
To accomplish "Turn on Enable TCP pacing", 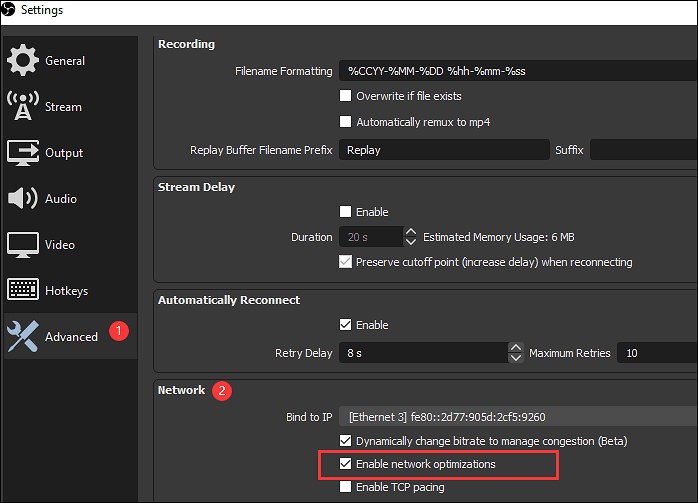I will coord(346,488).
